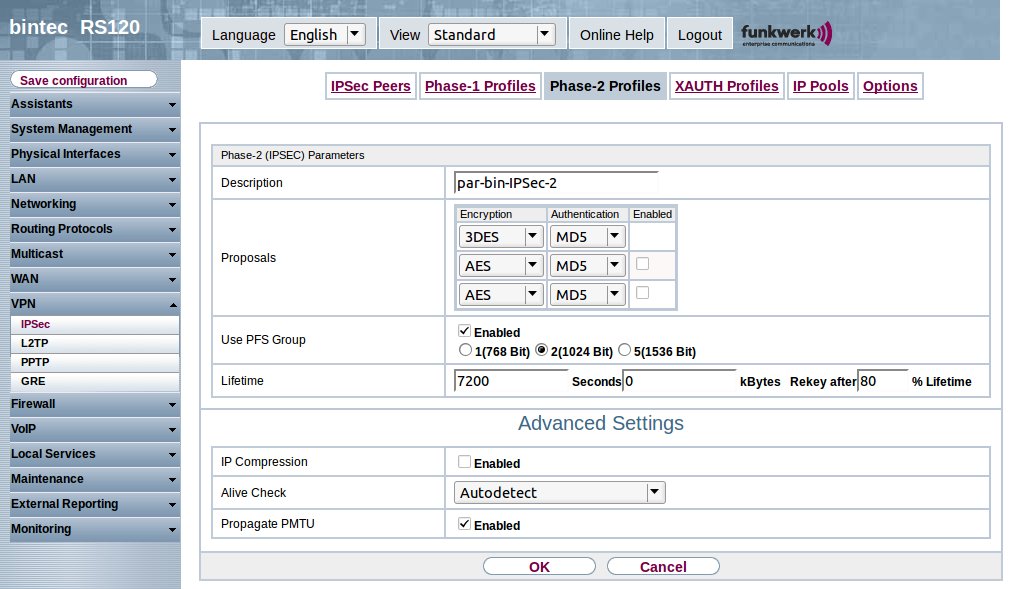Screen dimensions: 1011x589
Task: Select PFS group 1 (768 Bit)
Action: point(464,351)
